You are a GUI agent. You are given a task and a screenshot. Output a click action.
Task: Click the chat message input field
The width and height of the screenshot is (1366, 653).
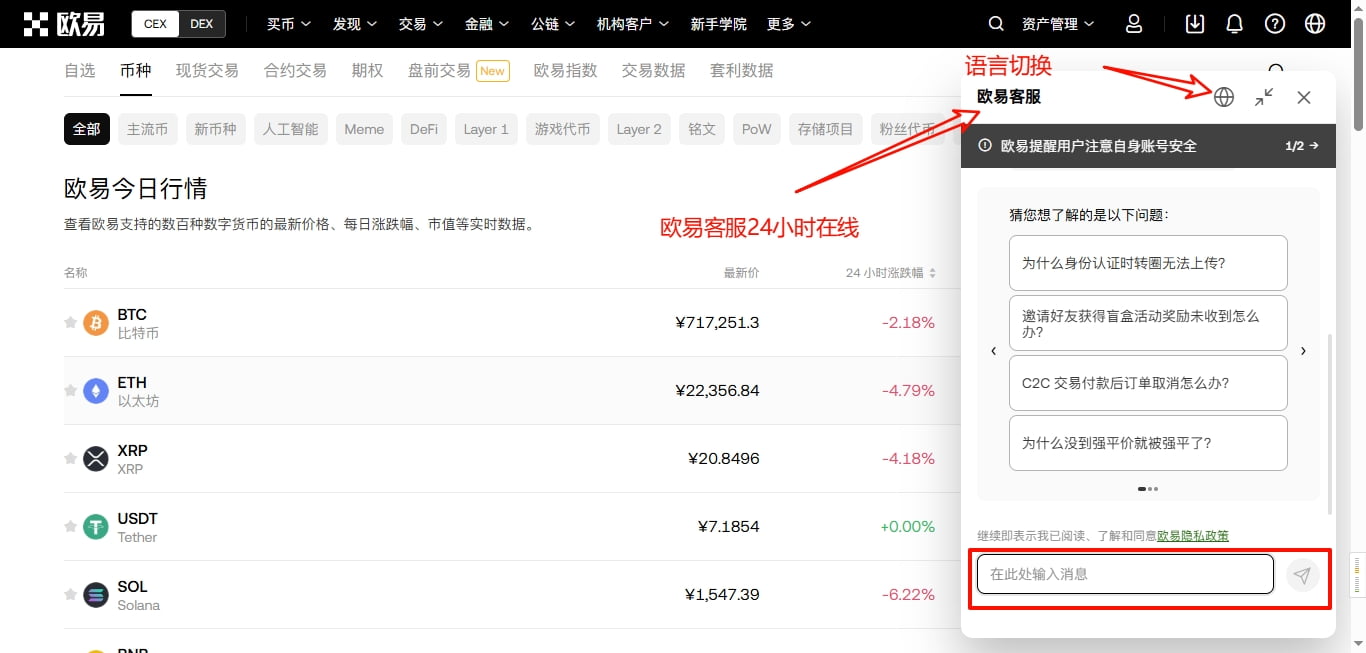1124,574
